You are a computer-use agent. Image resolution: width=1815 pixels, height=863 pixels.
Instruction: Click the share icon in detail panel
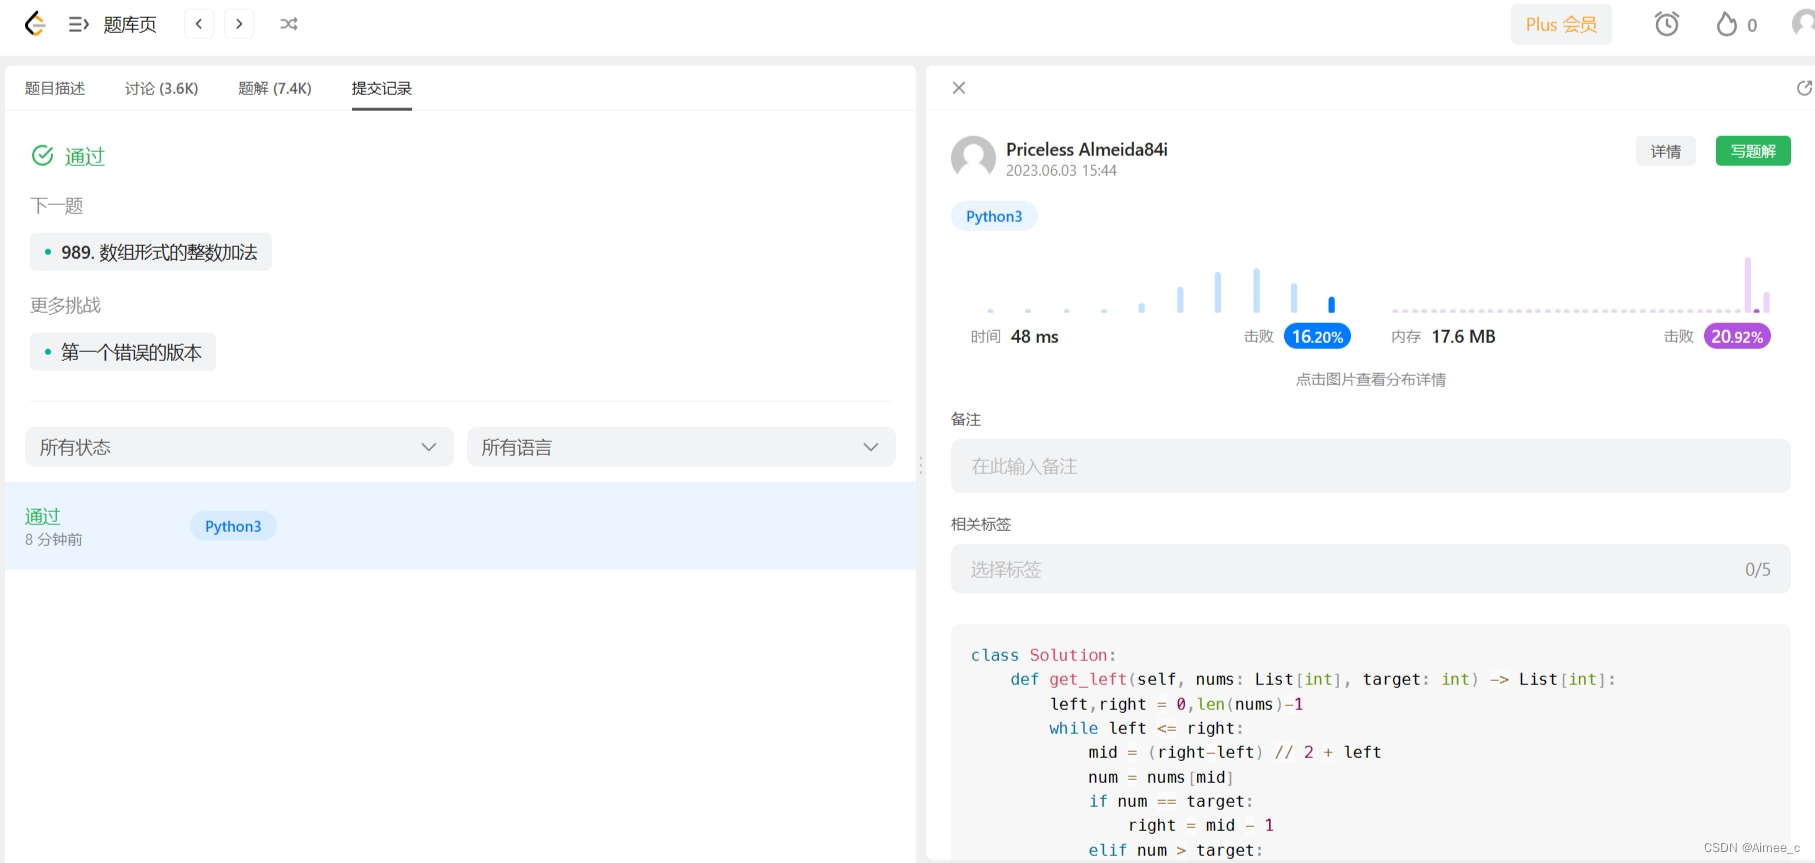pyautogui.click(x=1804, y=88)
